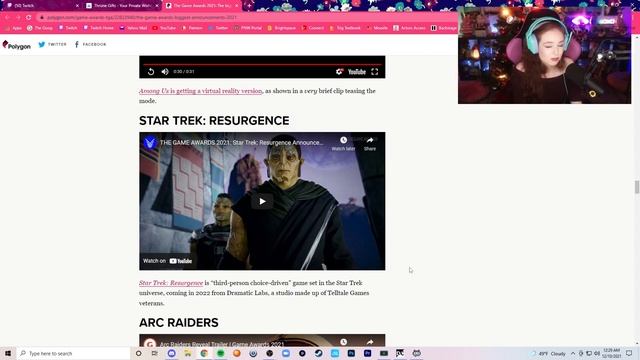Open the Connect bookmark
This screenshot has height=360, width=640.
click(313, 28)
